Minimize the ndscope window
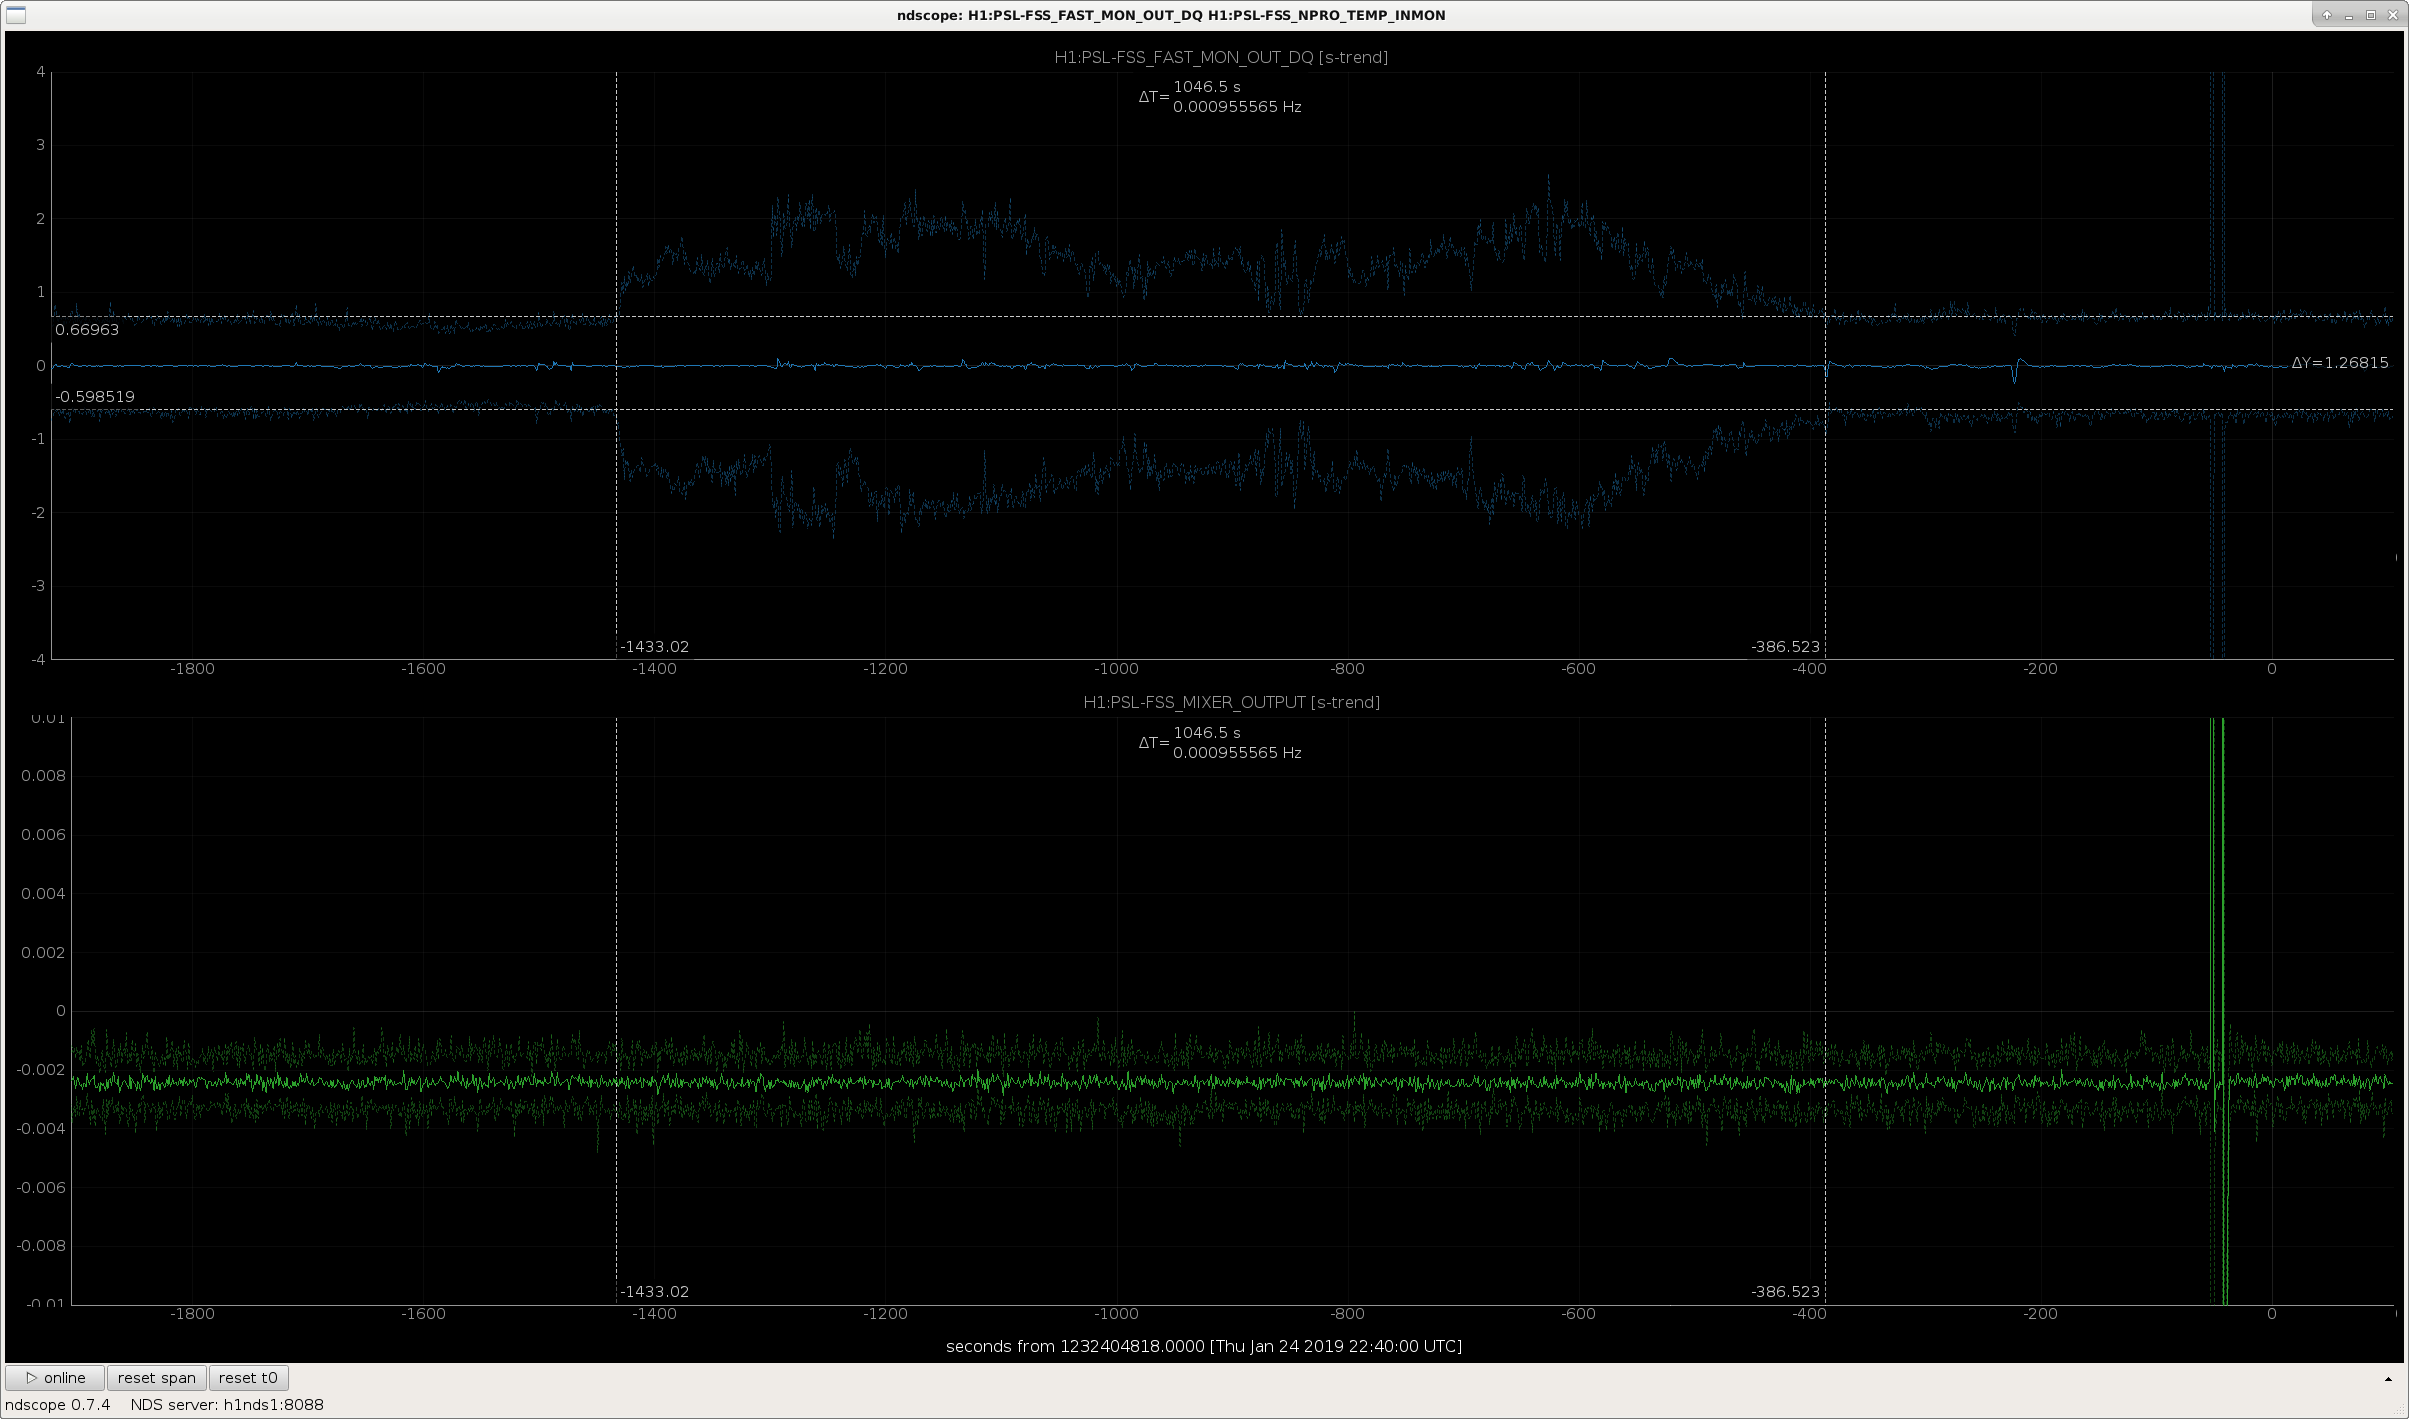This screenshot has width=2409, height=1419. click(2348, 15)
